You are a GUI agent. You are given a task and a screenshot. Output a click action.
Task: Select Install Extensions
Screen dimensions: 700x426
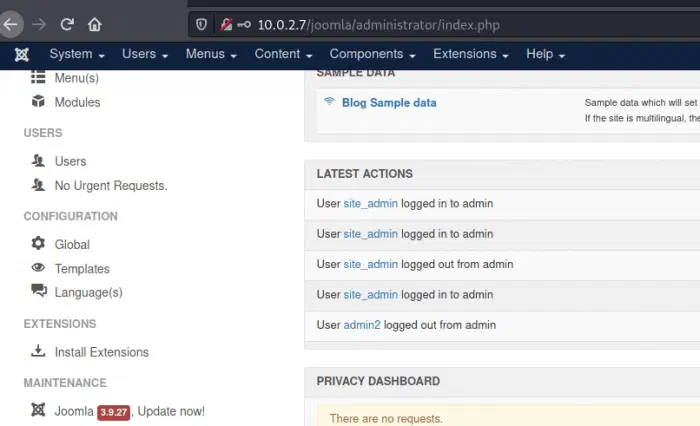click(102, 352)
